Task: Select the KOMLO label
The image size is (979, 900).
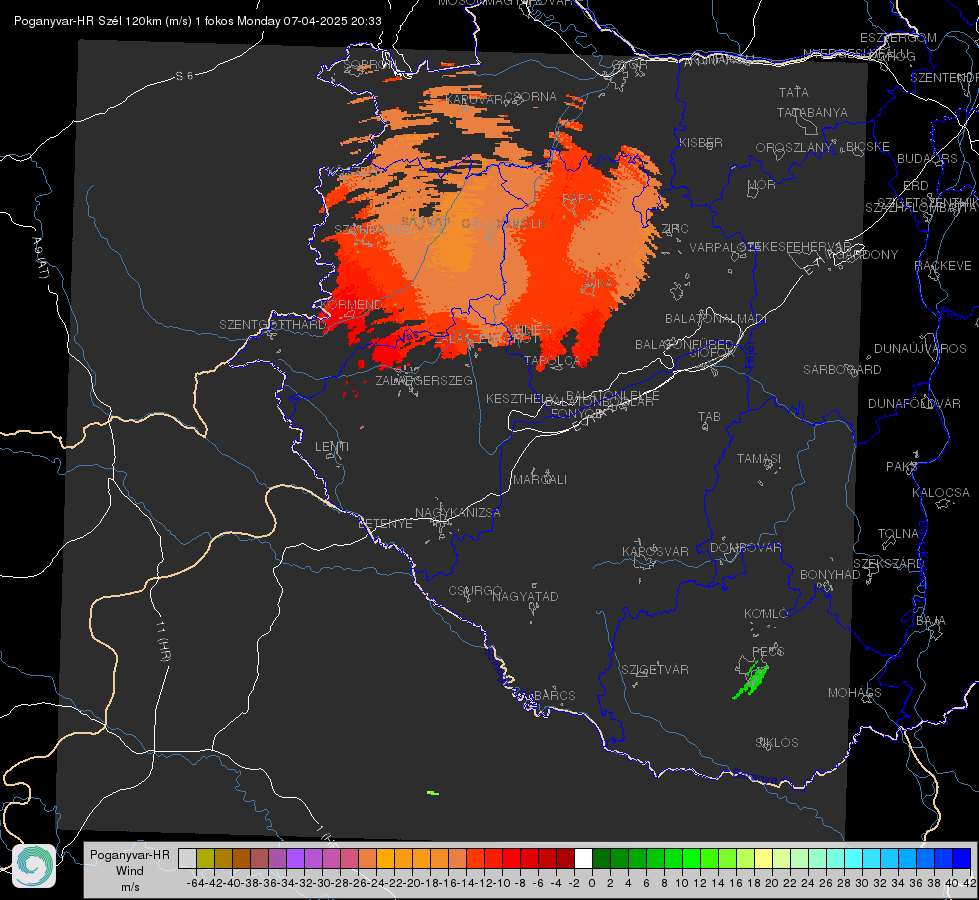Action: coord(767,614)
